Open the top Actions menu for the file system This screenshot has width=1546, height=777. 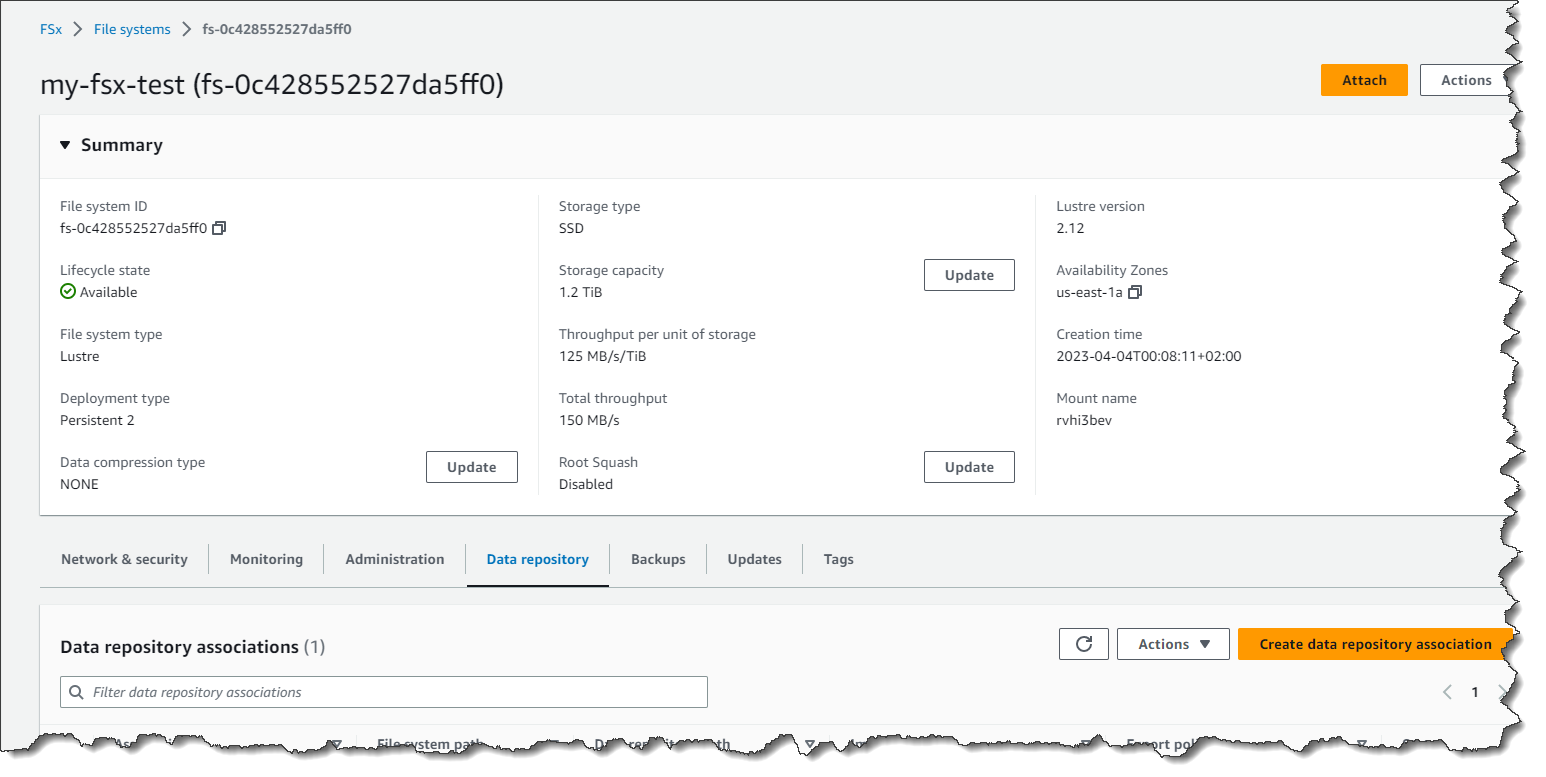(1466, 80)
